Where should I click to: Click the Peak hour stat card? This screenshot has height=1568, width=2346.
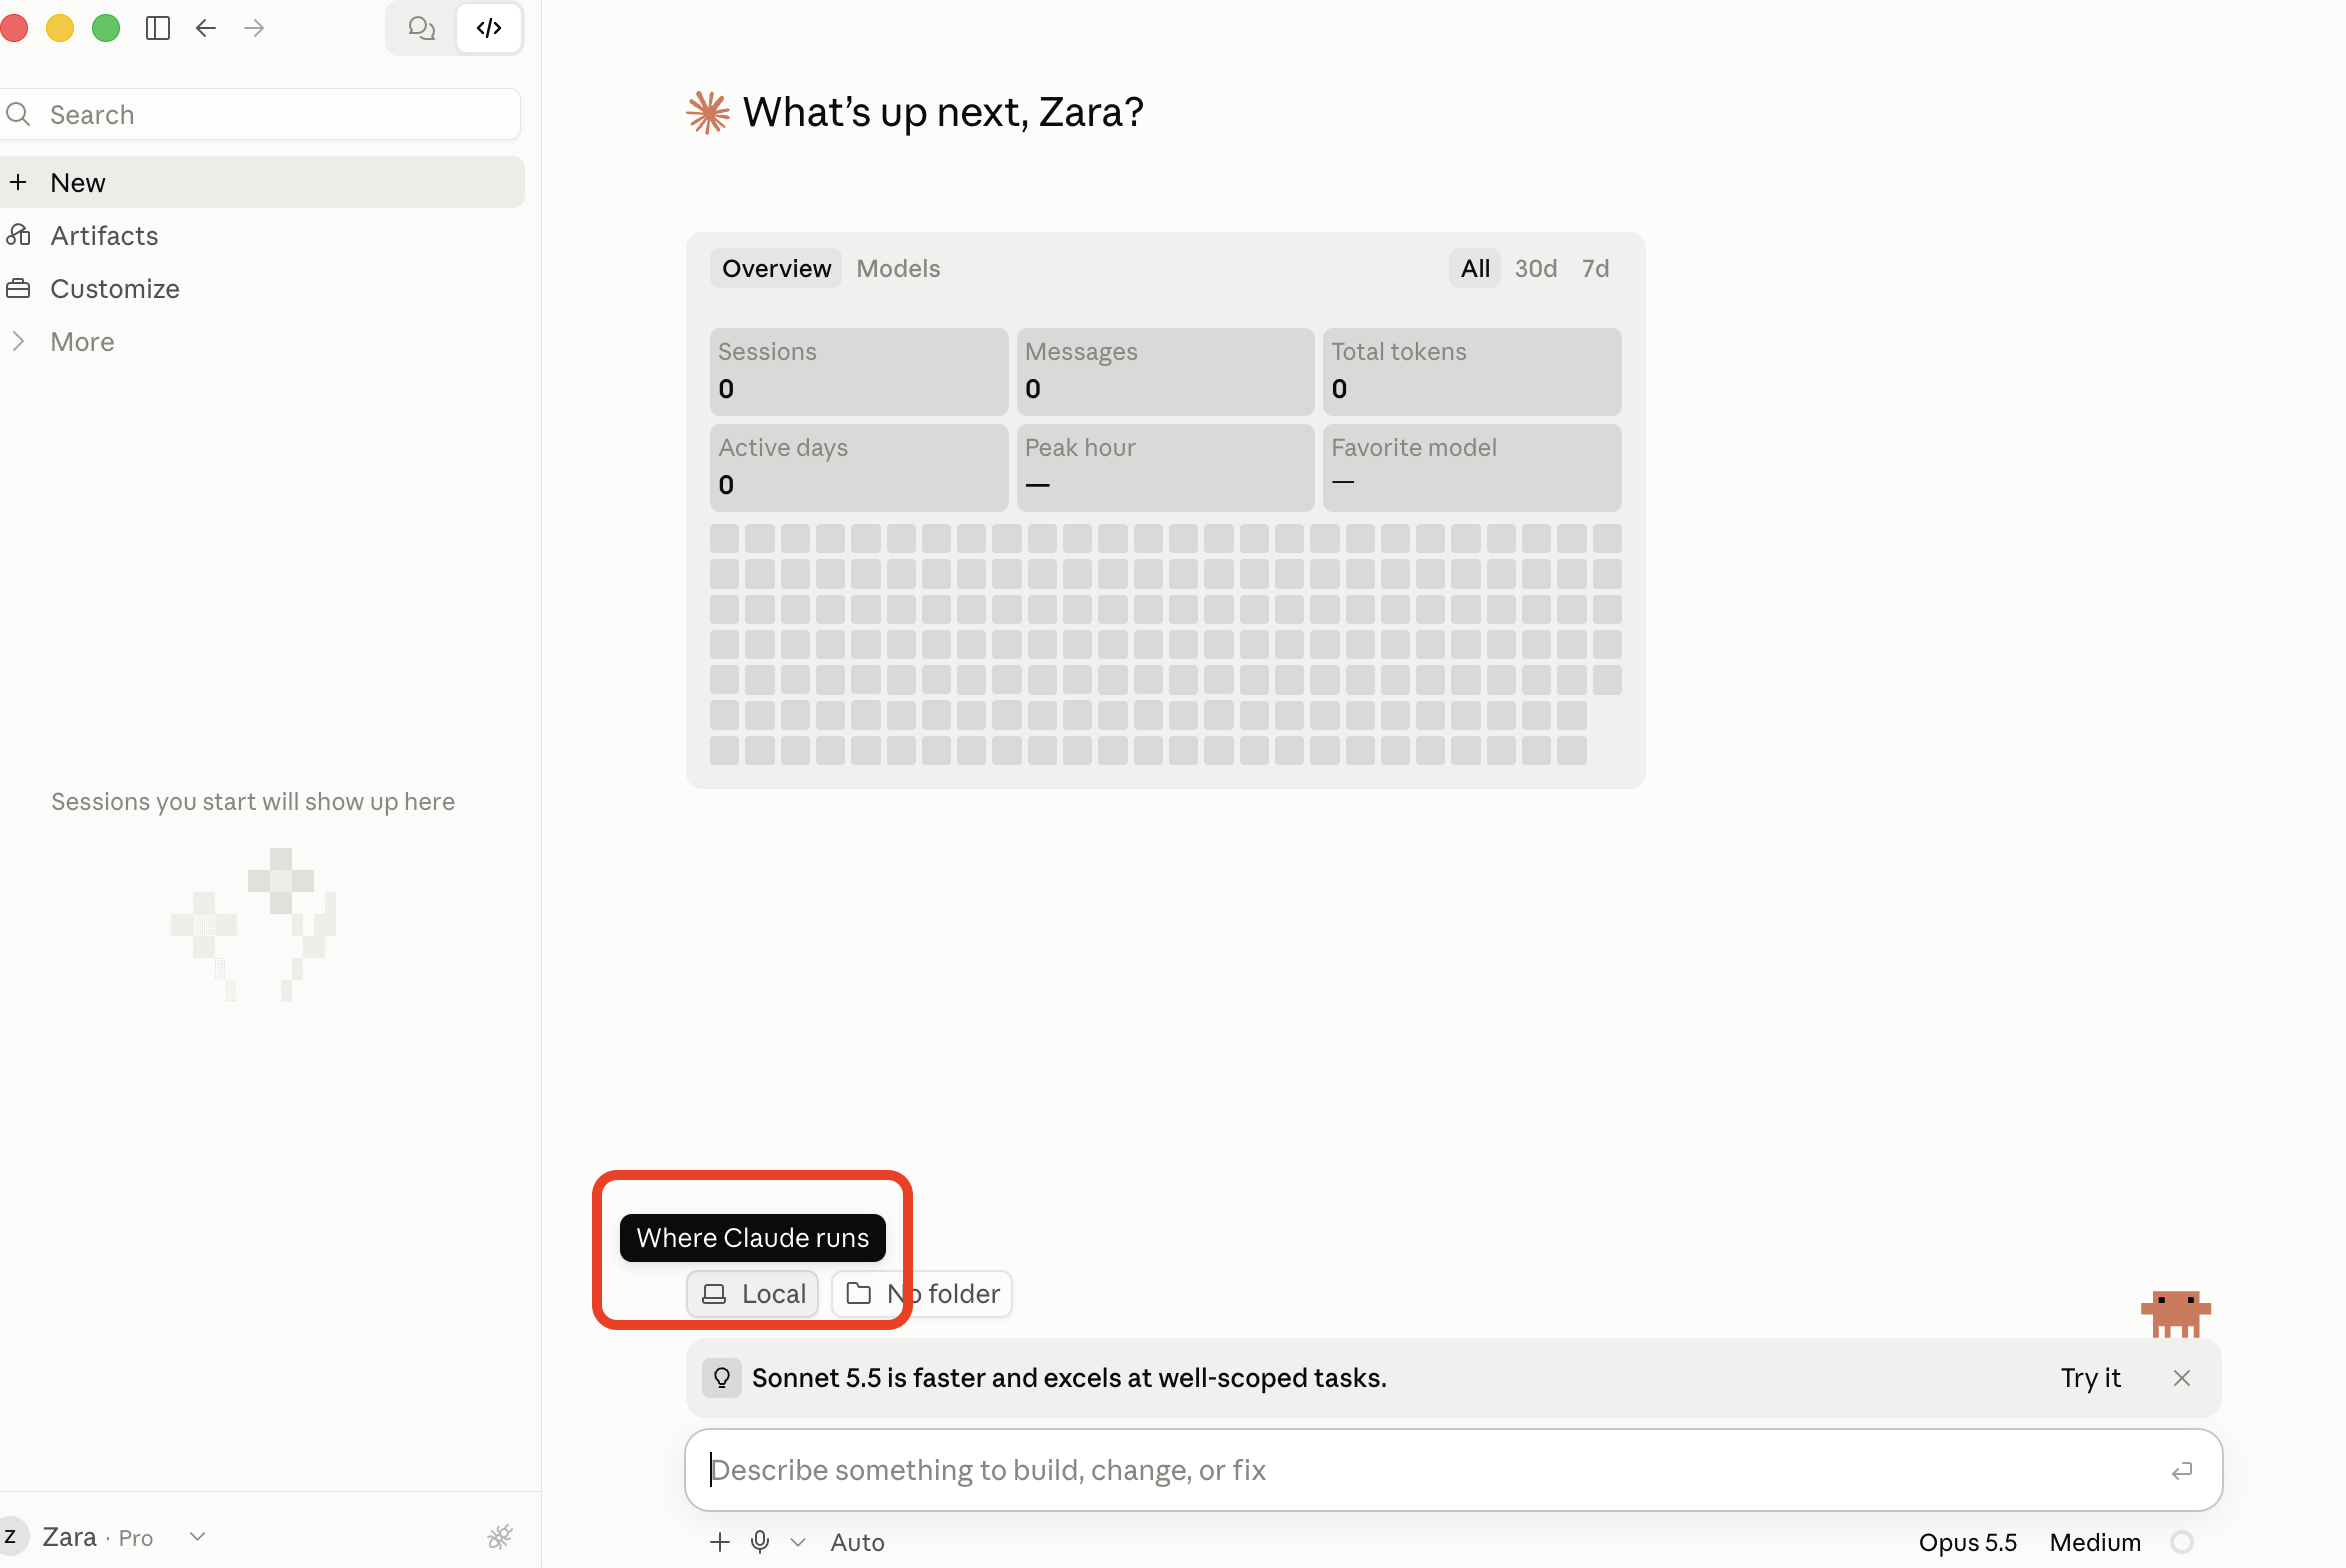click(x=1165, y=467)
